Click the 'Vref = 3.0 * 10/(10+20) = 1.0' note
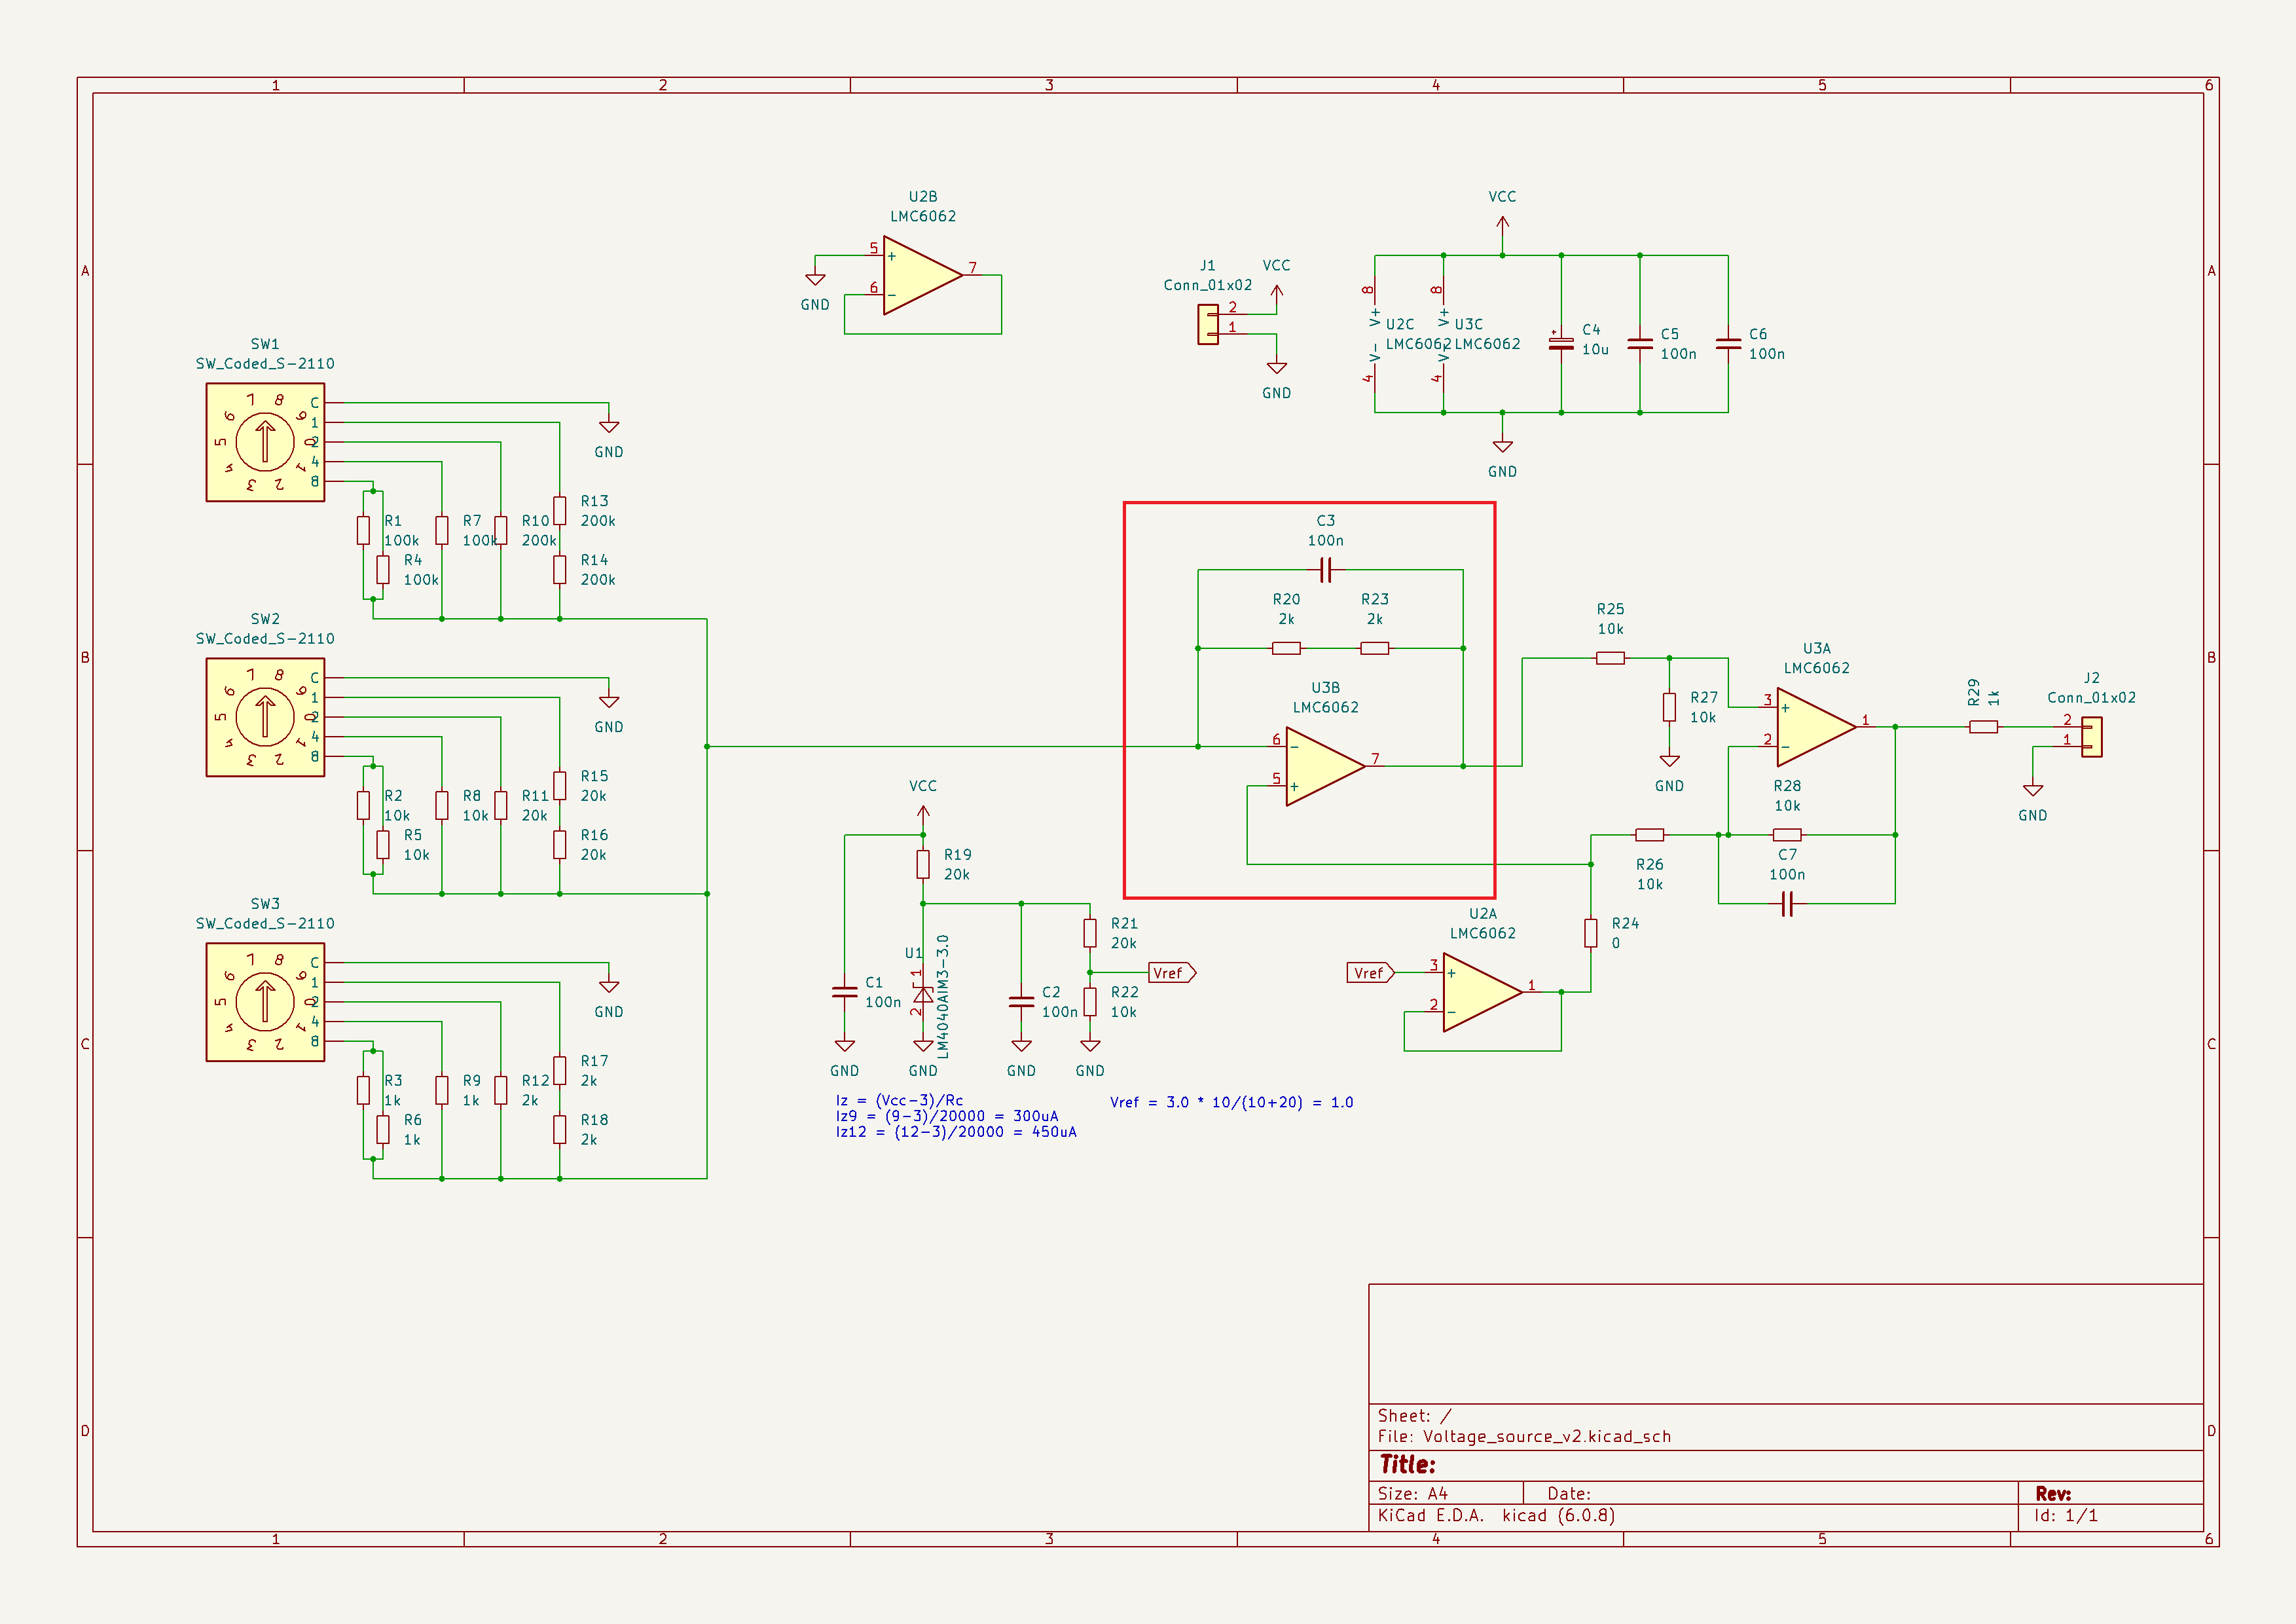The height and width of the screenshot is (1624, 2296). point(1231,1102)
